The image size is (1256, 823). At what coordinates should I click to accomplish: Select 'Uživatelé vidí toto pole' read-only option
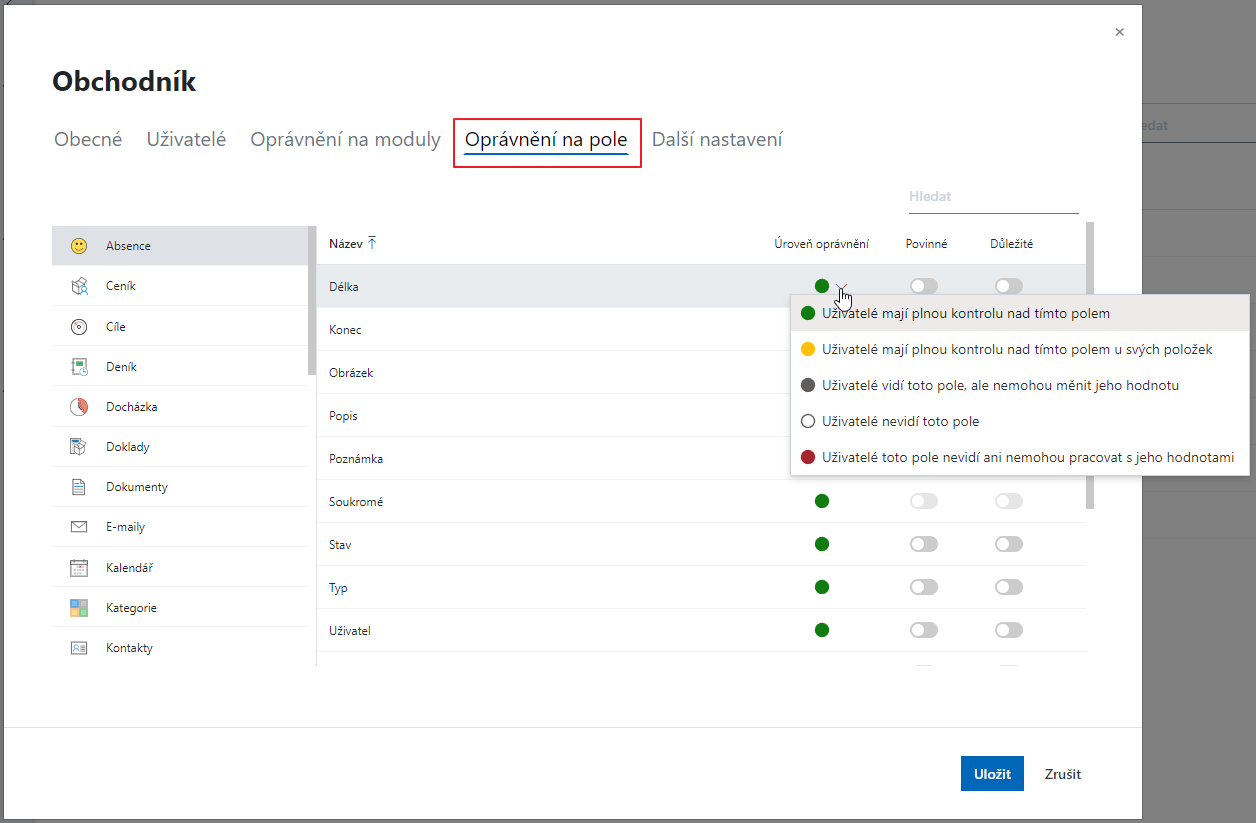click(x=1020, y=385)
